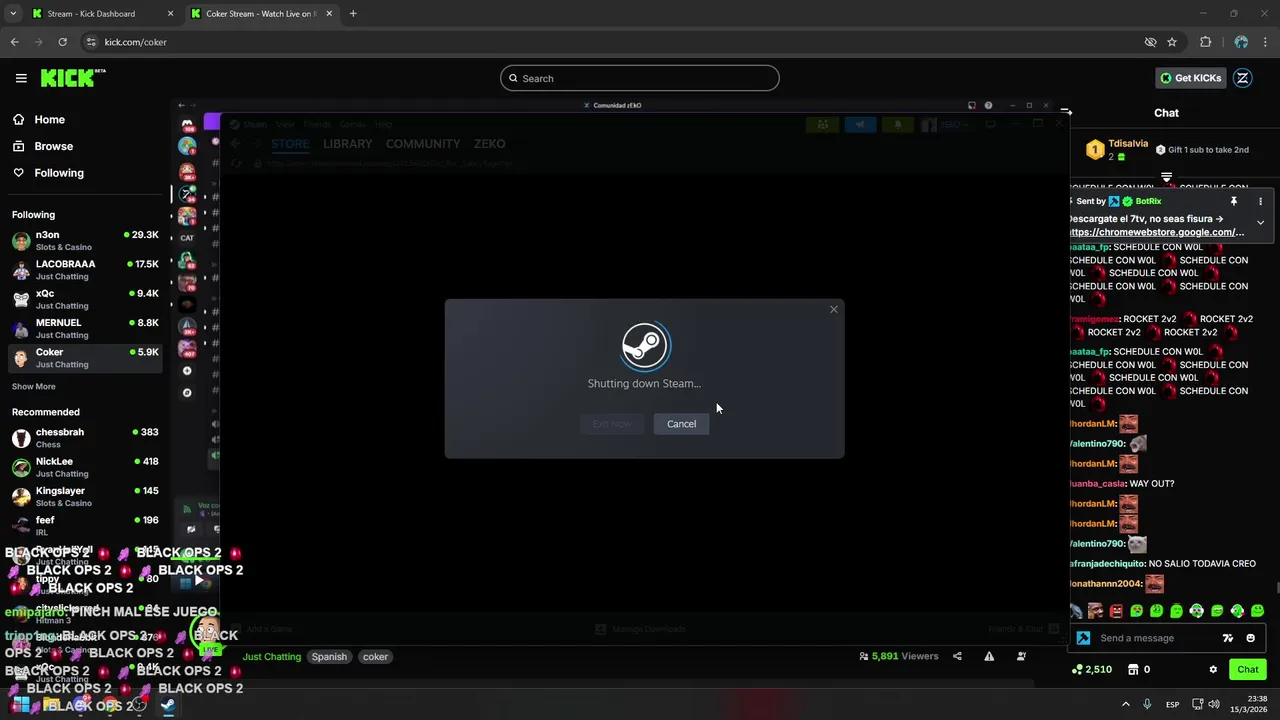Report the stream with warning icon
This screenshot has width=1280, height=720.
click(x=989, y=656)
